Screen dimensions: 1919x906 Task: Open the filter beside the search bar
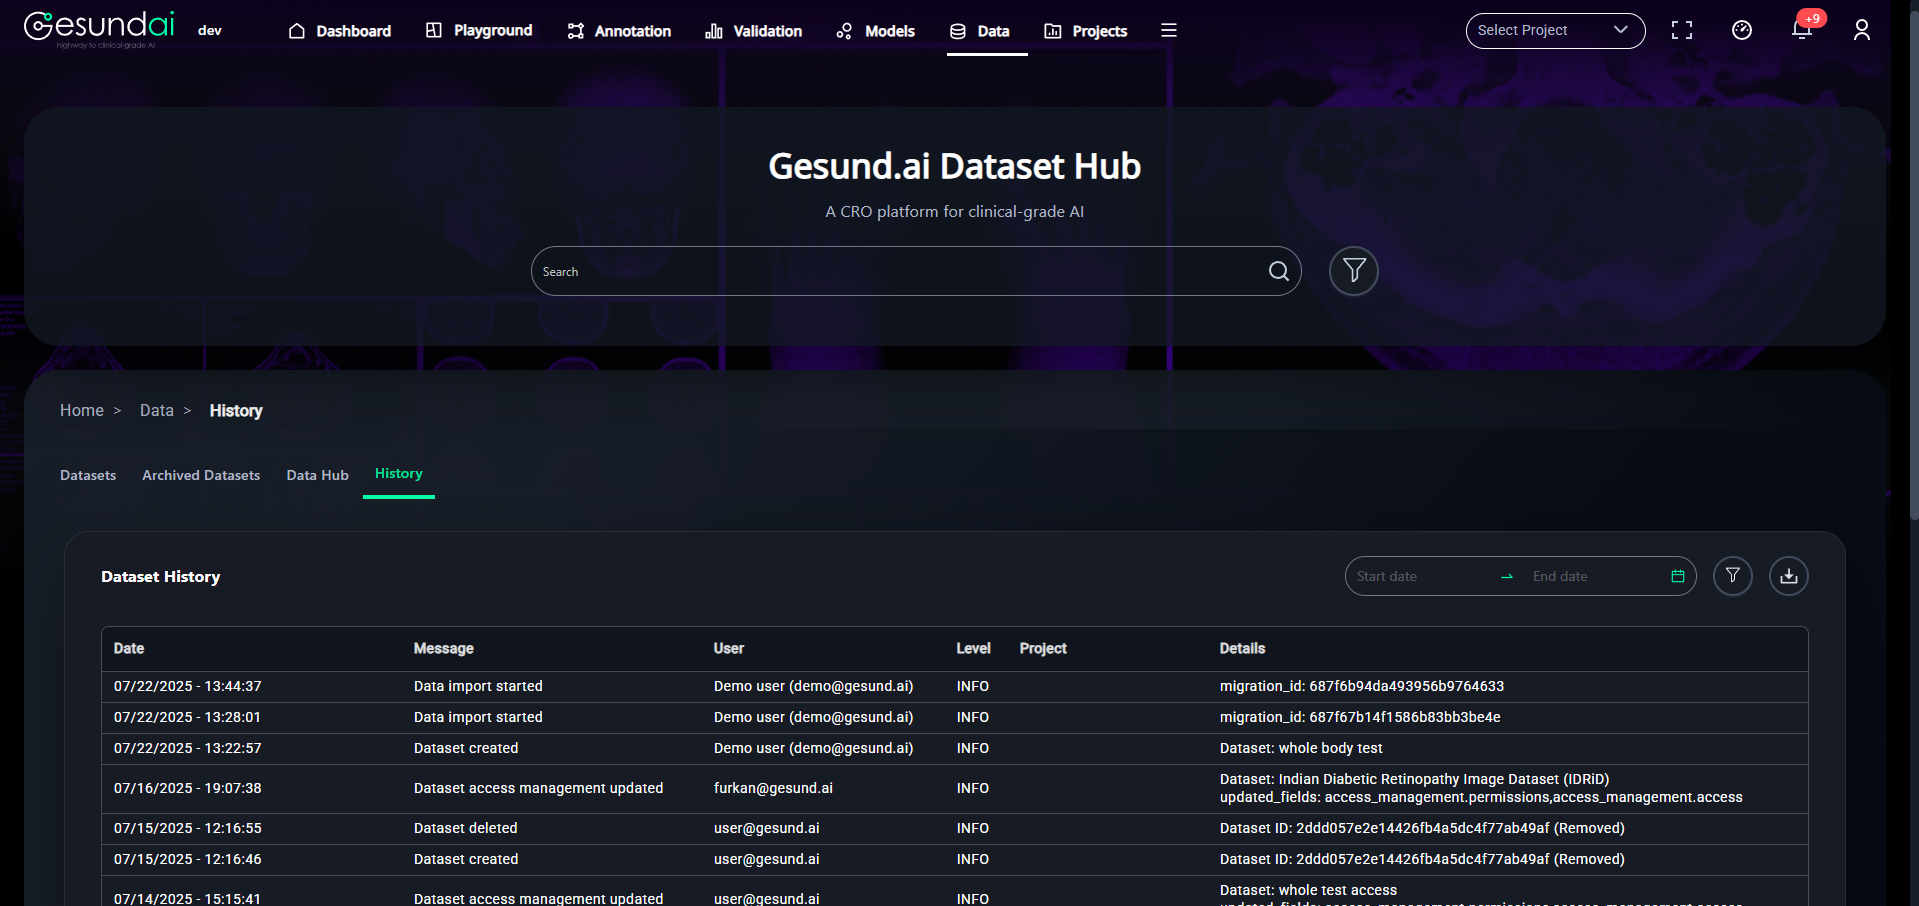coord(1354,271)
